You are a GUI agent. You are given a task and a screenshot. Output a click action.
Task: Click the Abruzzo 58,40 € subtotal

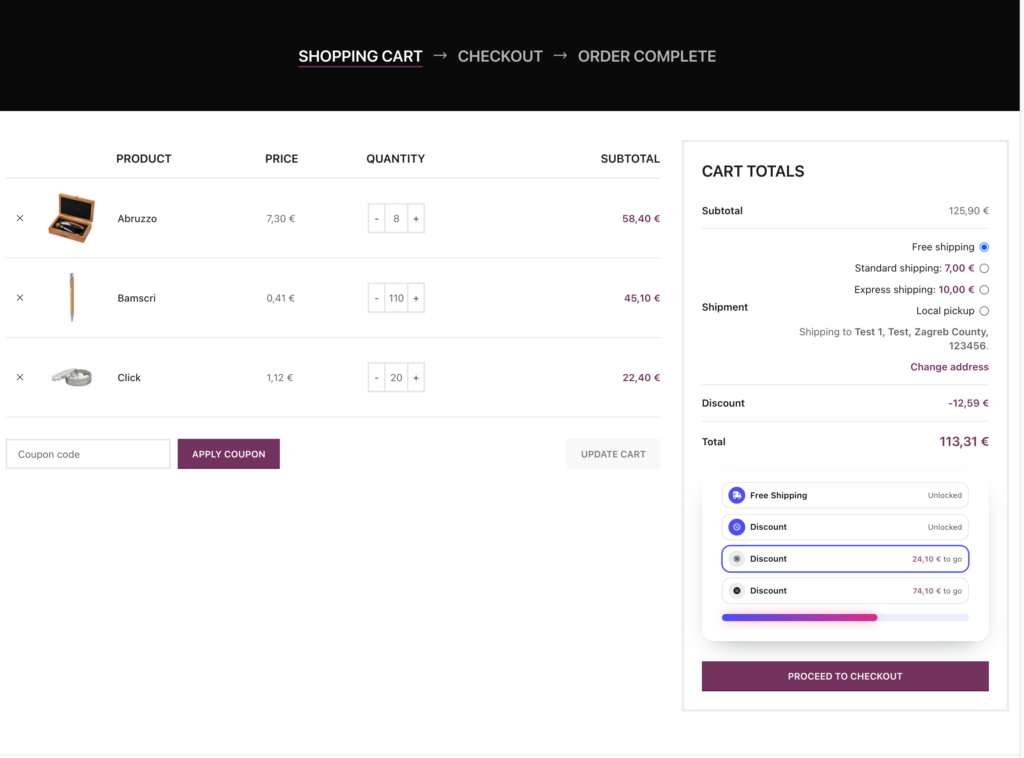tap(641, 219)
